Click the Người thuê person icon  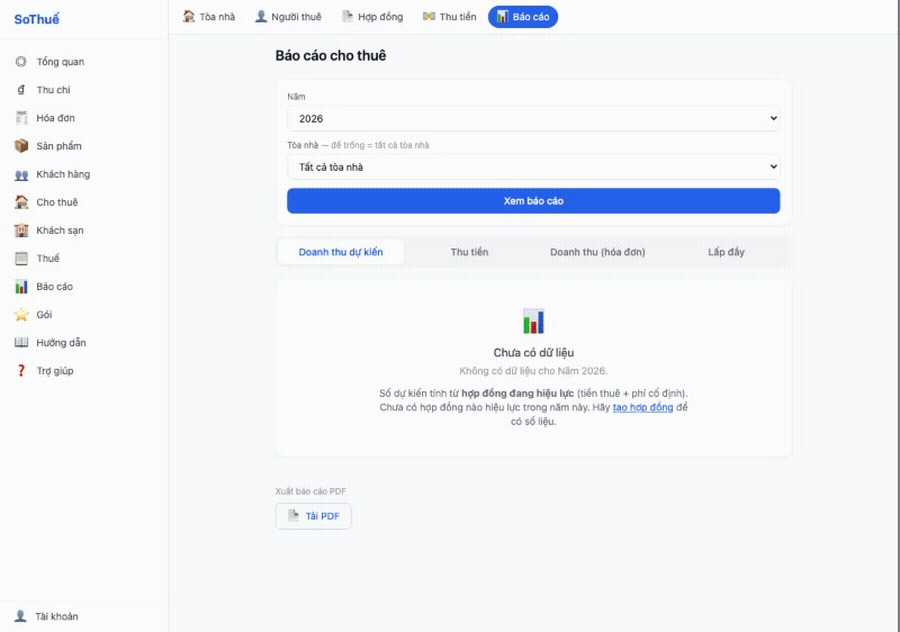[x=261, y=16]
